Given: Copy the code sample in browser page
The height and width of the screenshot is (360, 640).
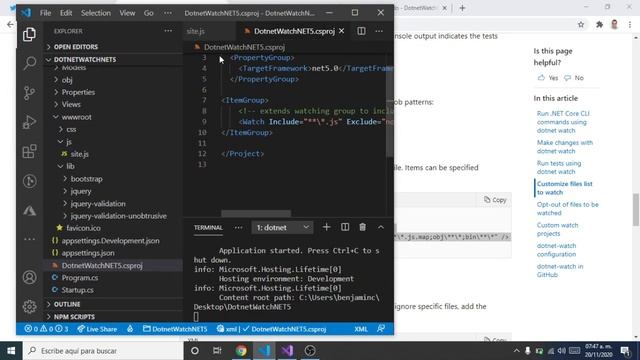Looking at the screenshot, I should pos(495,200).
